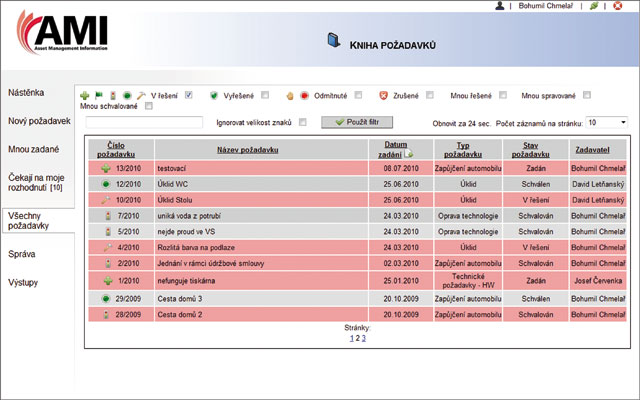This screenshot has height=400, width=640.
Task: Focus the filter text input field
Action: (x=144, y=122)
